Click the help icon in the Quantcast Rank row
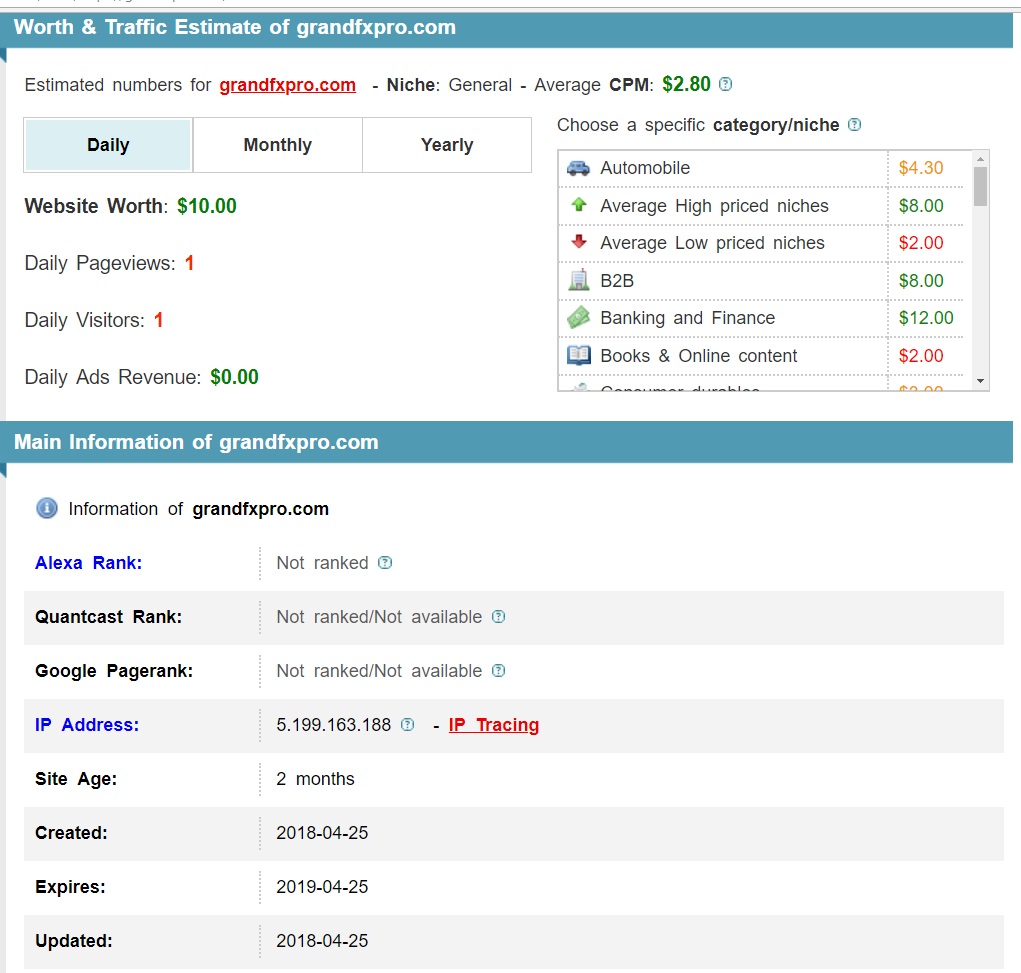 498,617
